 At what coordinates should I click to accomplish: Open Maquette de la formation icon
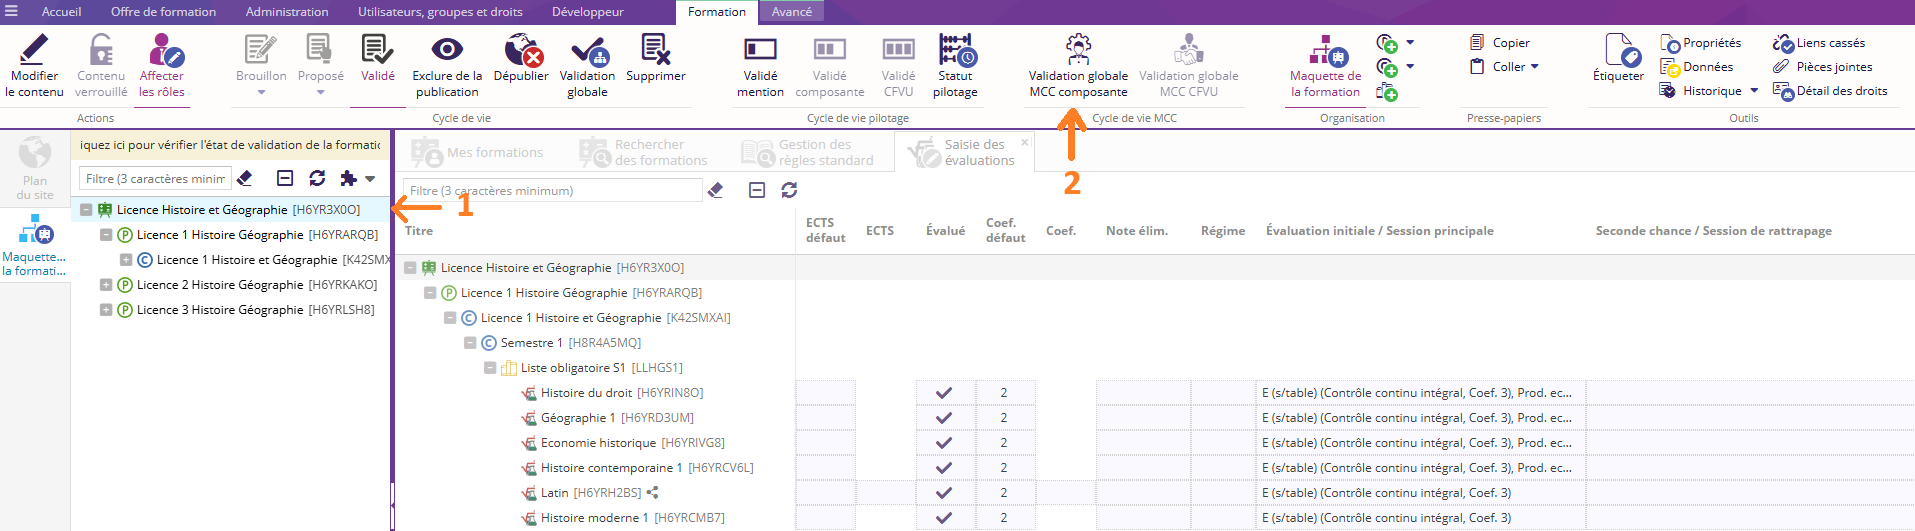(1325, 51)
